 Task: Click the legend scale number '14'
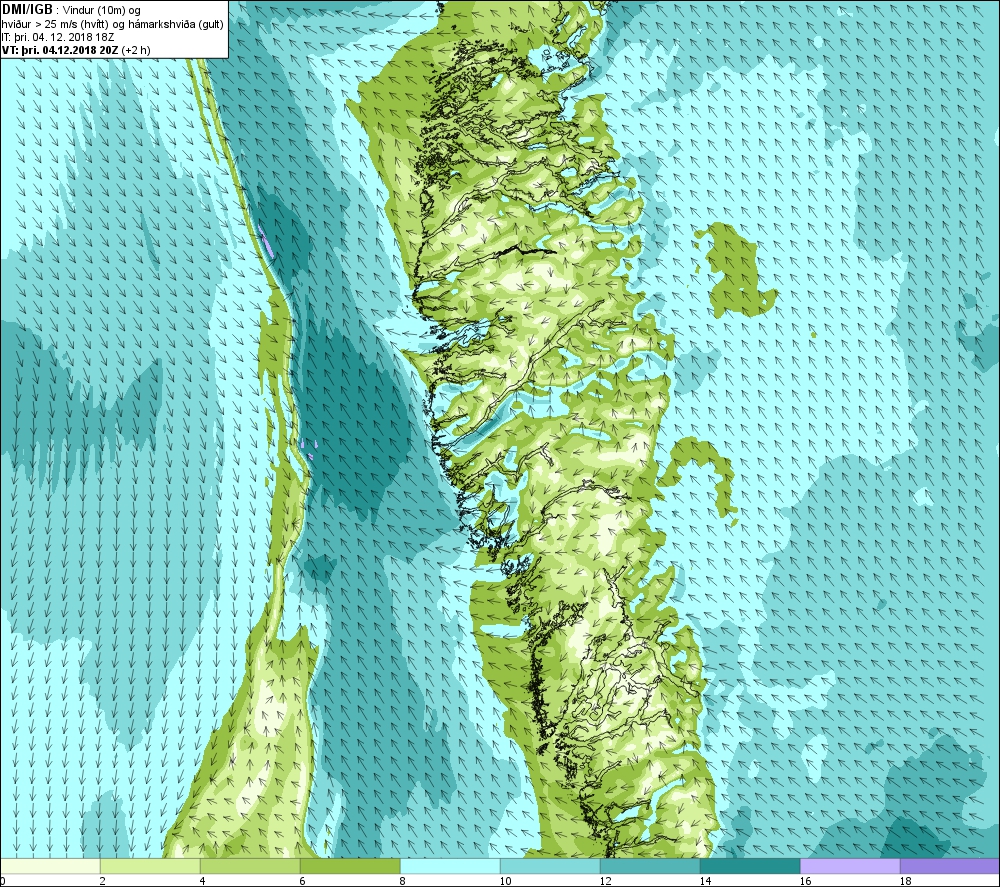click(705, 881)
